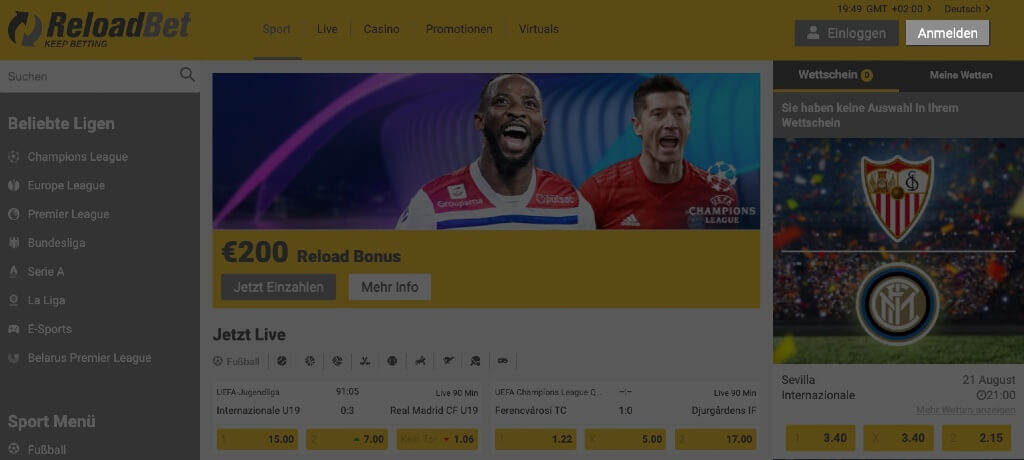This screenshot has height=460, width=1024.
Task: Open the Casino menu tab
Action: tap(381, 29)
